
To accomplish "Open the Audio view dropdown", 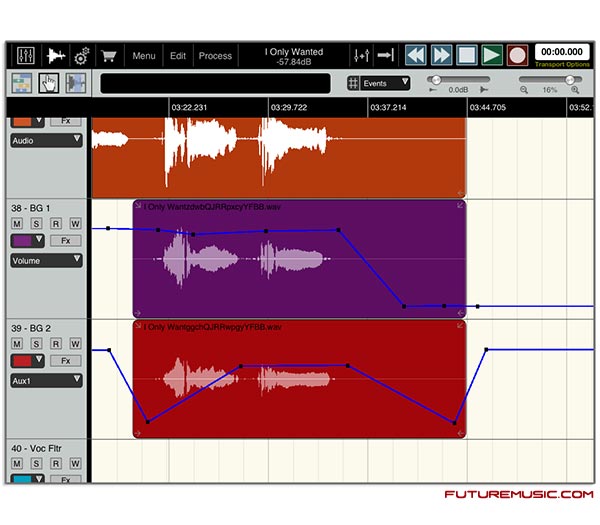I will 46,140.
